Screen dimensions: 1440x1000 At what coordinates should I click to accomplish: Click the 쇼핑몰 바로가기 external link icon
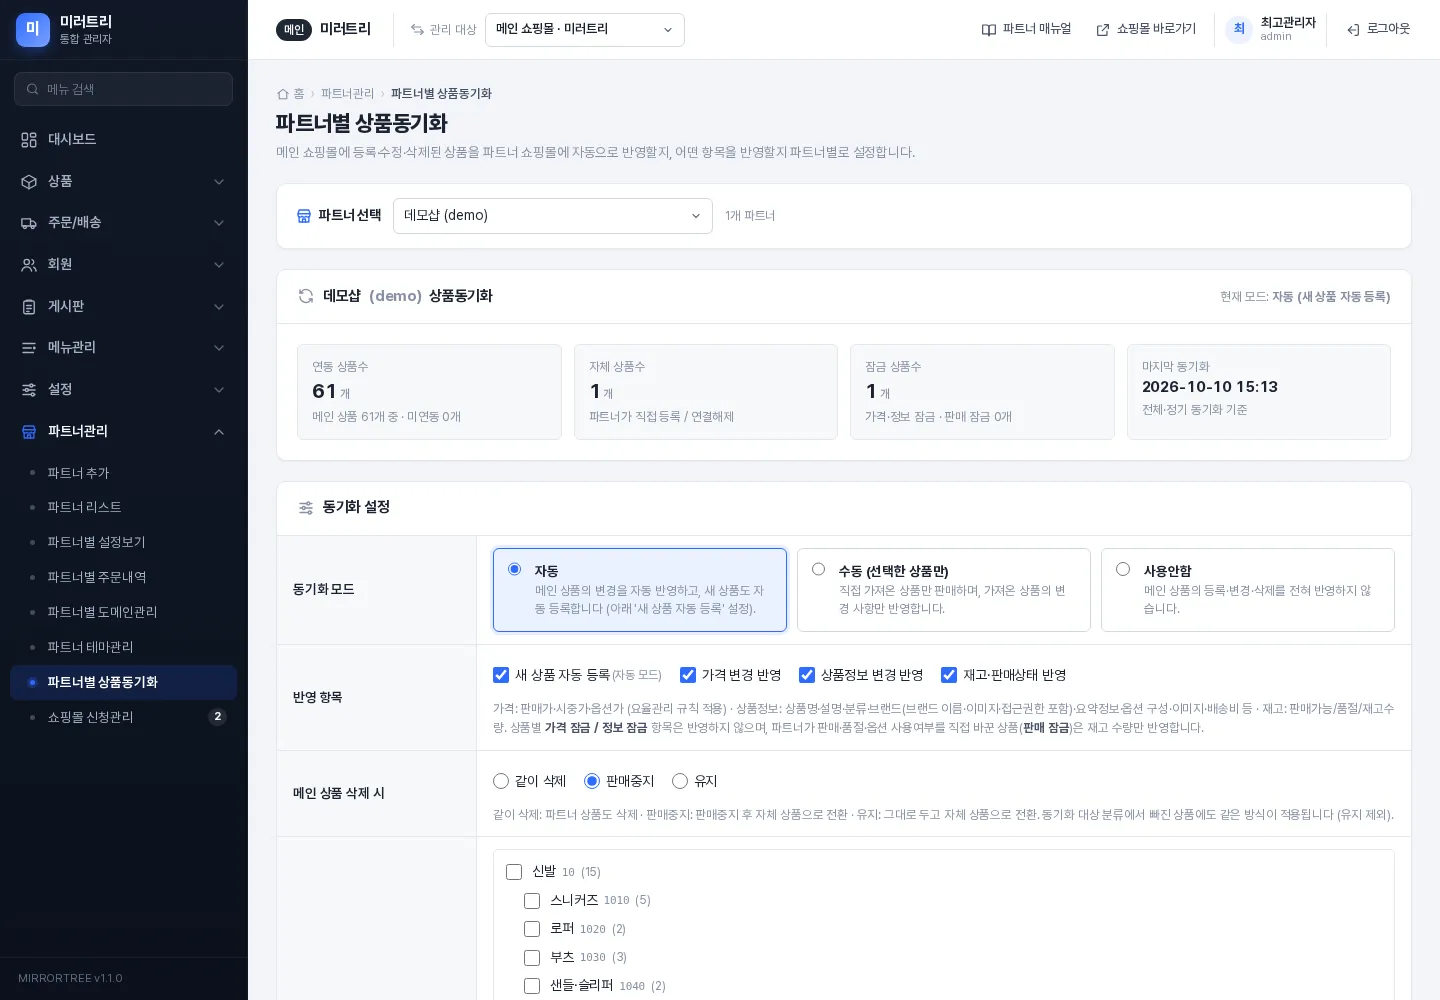[x=1103, y=30]
